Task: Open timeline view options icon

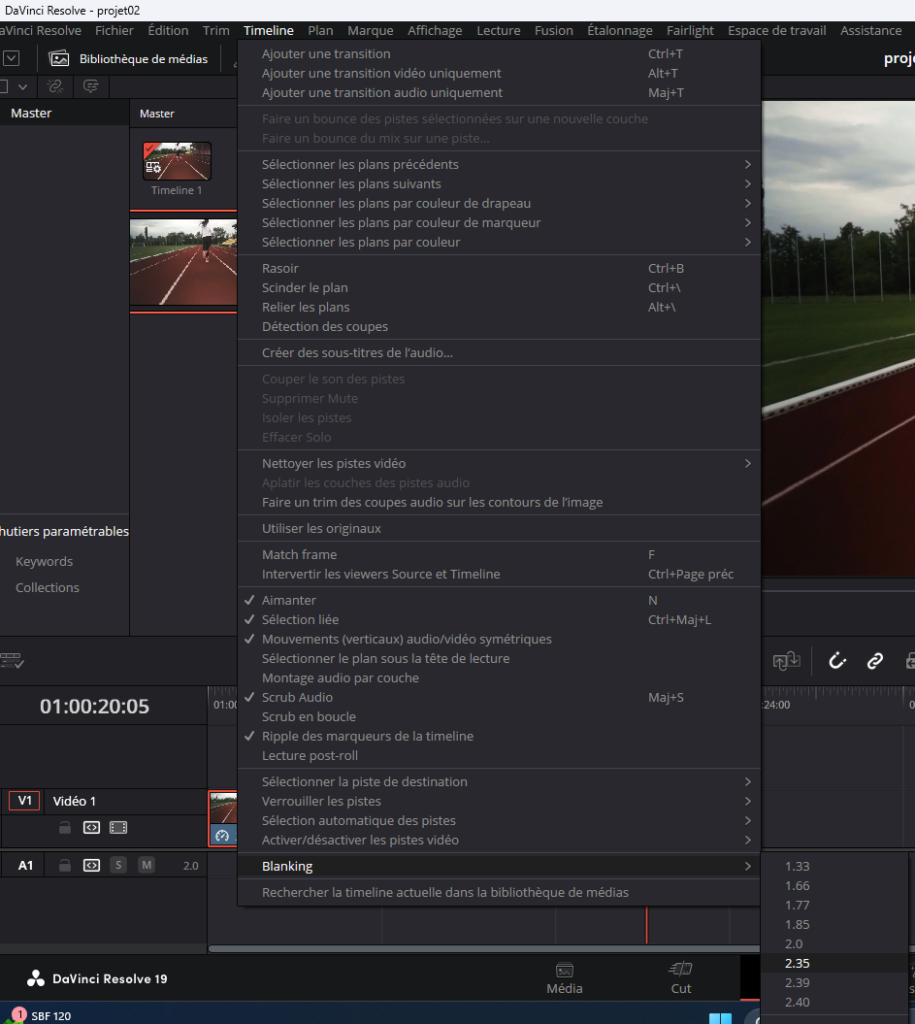Action: tap(12, 661)
